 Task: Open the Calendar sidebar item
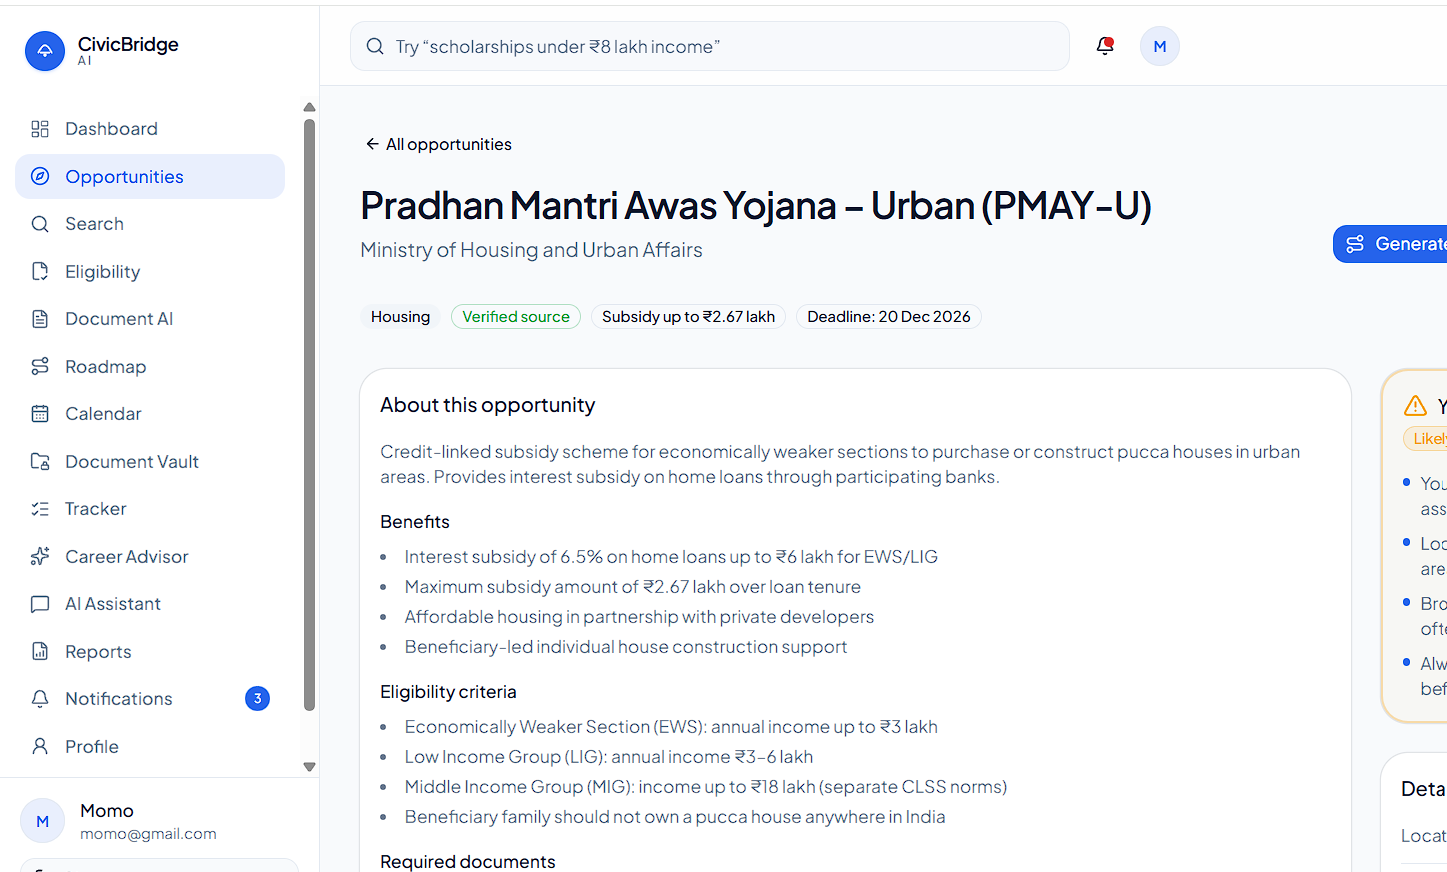(150, 414)
